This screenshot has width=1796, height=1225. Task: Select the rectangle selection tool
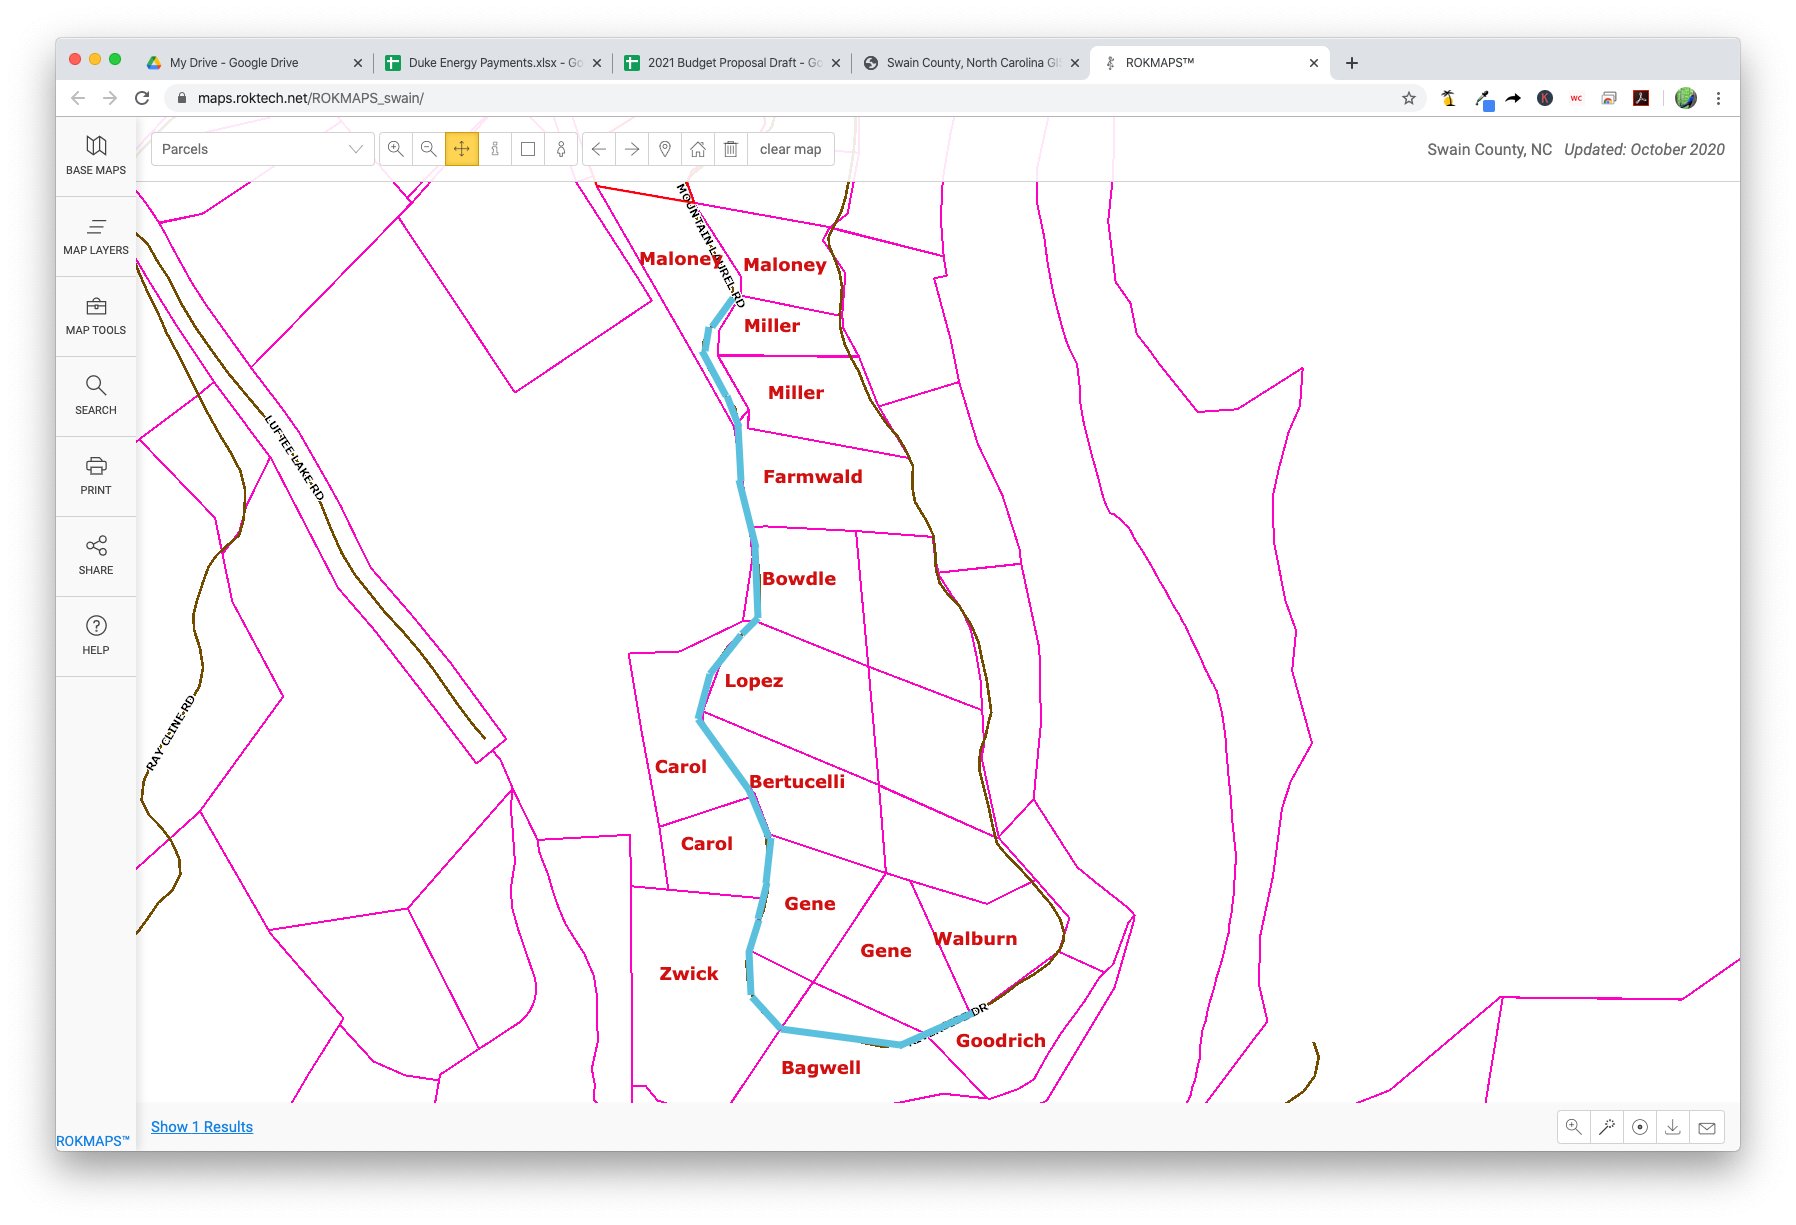pyautogui.click(x=528, y=149)
